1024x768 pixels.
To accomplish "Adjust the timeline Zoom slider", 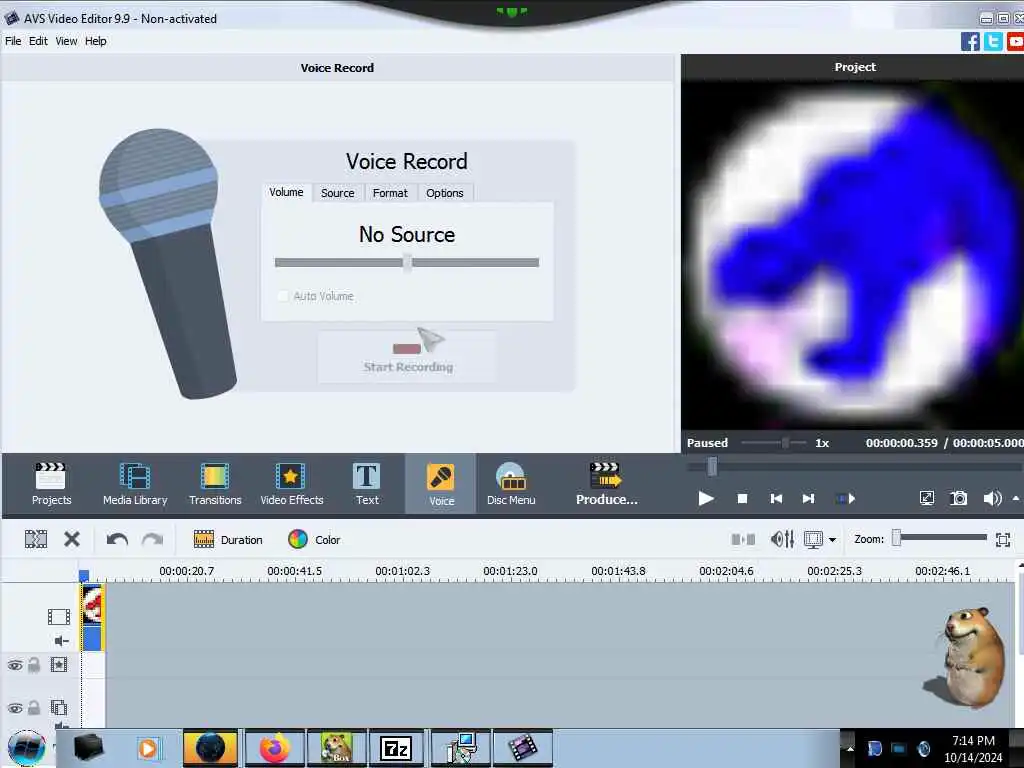I will (x=897, y=537).
